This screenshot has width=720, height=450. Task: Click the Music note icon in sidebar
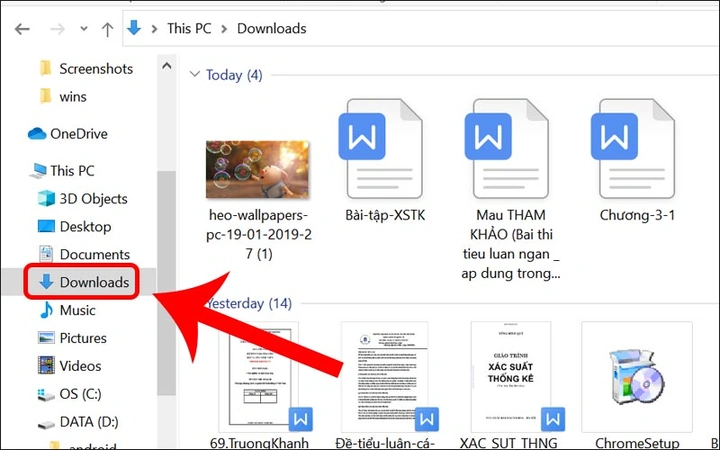pyautogui.click(x=46, y=310)
